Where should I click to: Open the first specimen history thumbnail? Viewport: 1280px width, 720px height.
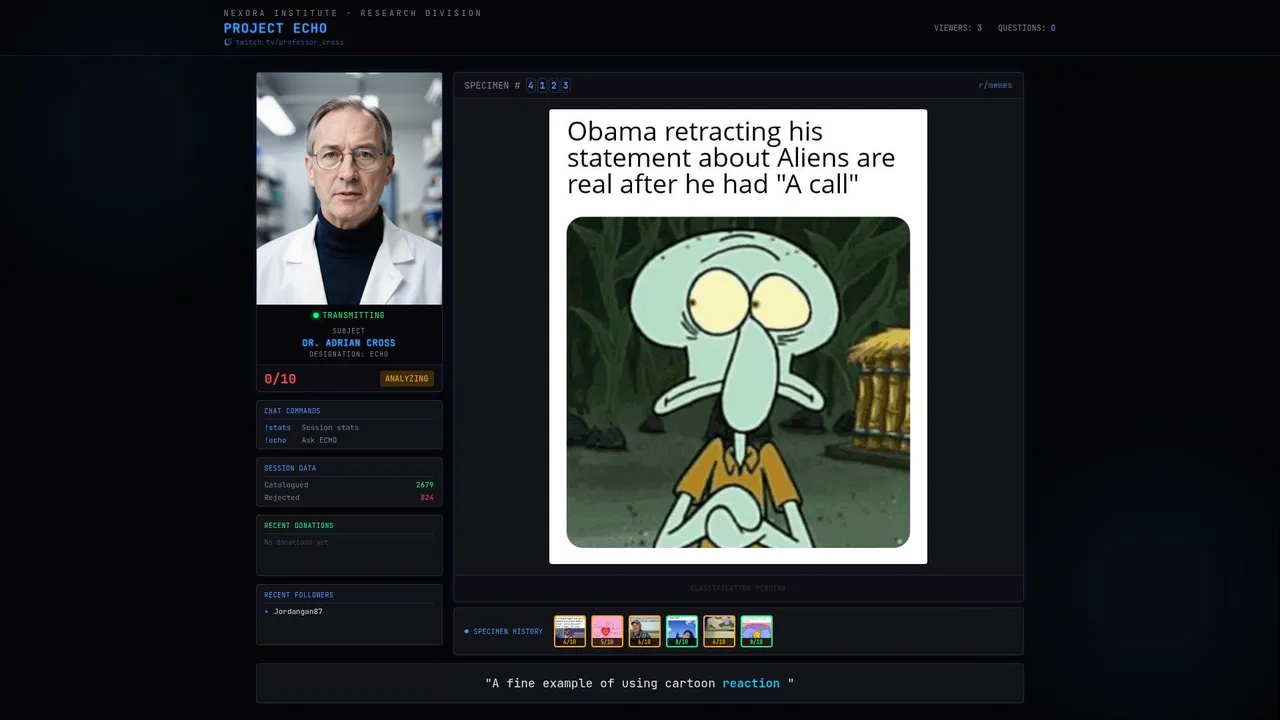(570, 631)
